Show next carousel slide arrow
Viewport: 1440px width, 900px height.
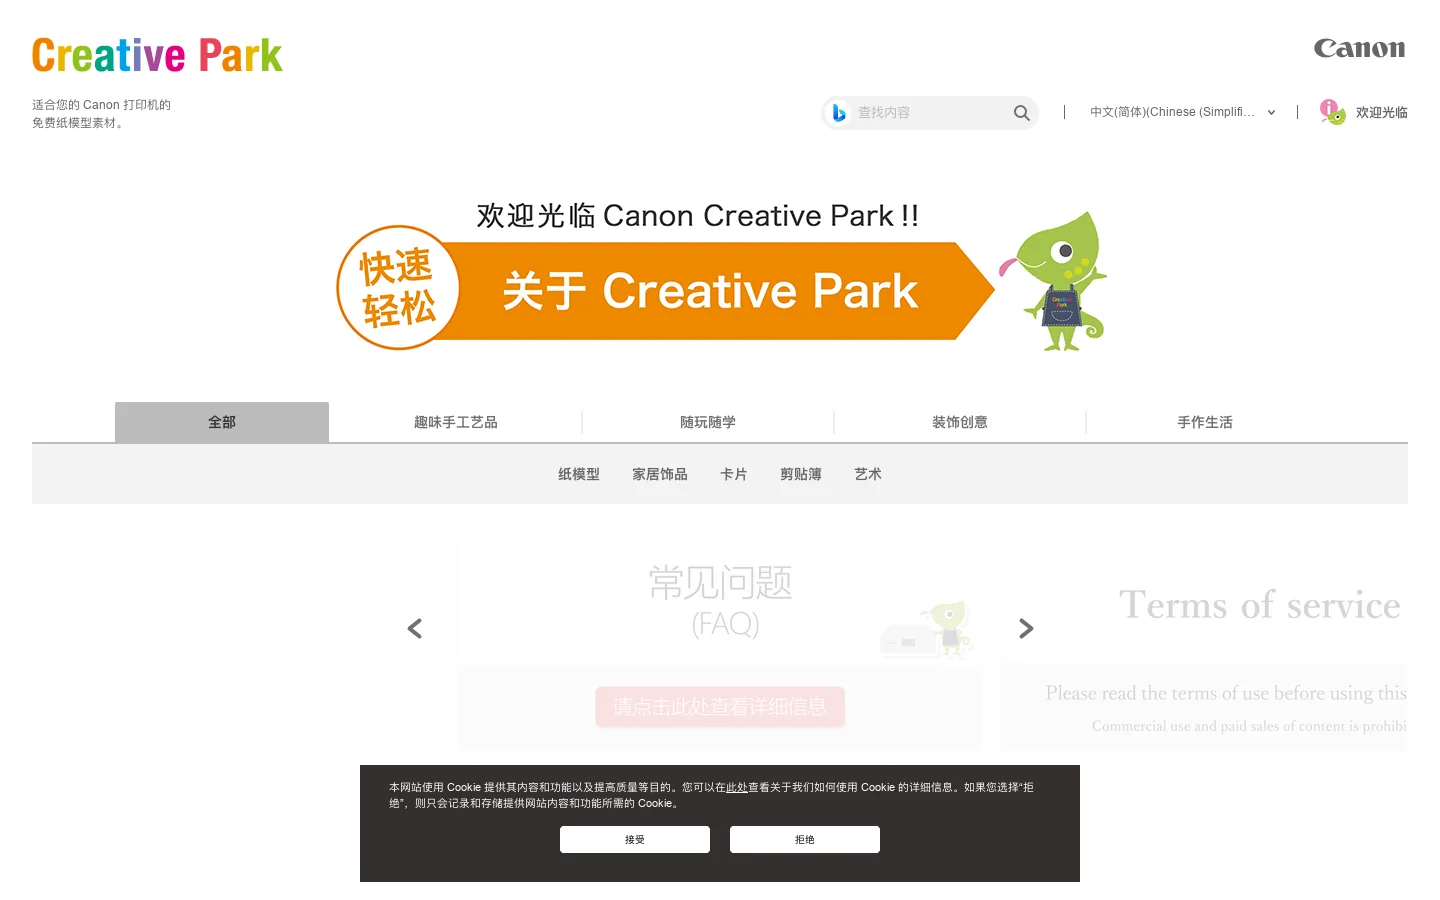click(1026, 628)
